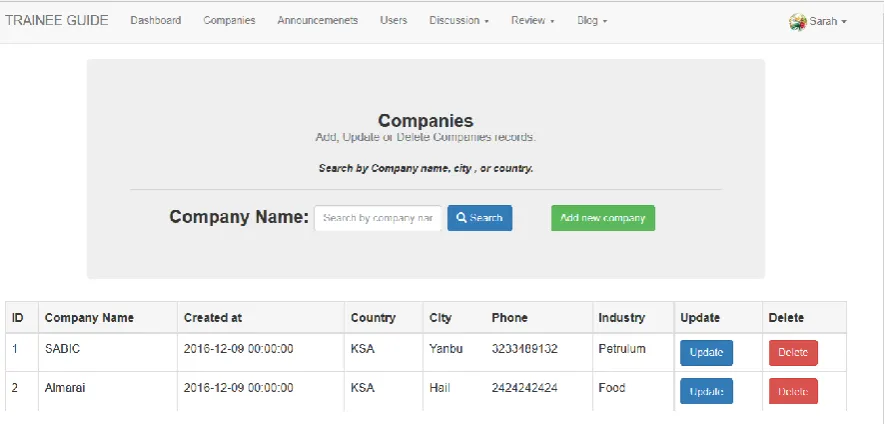The image size is (893, 424).
Task: Select the SABIC company name cell
Action: [62, 349]
